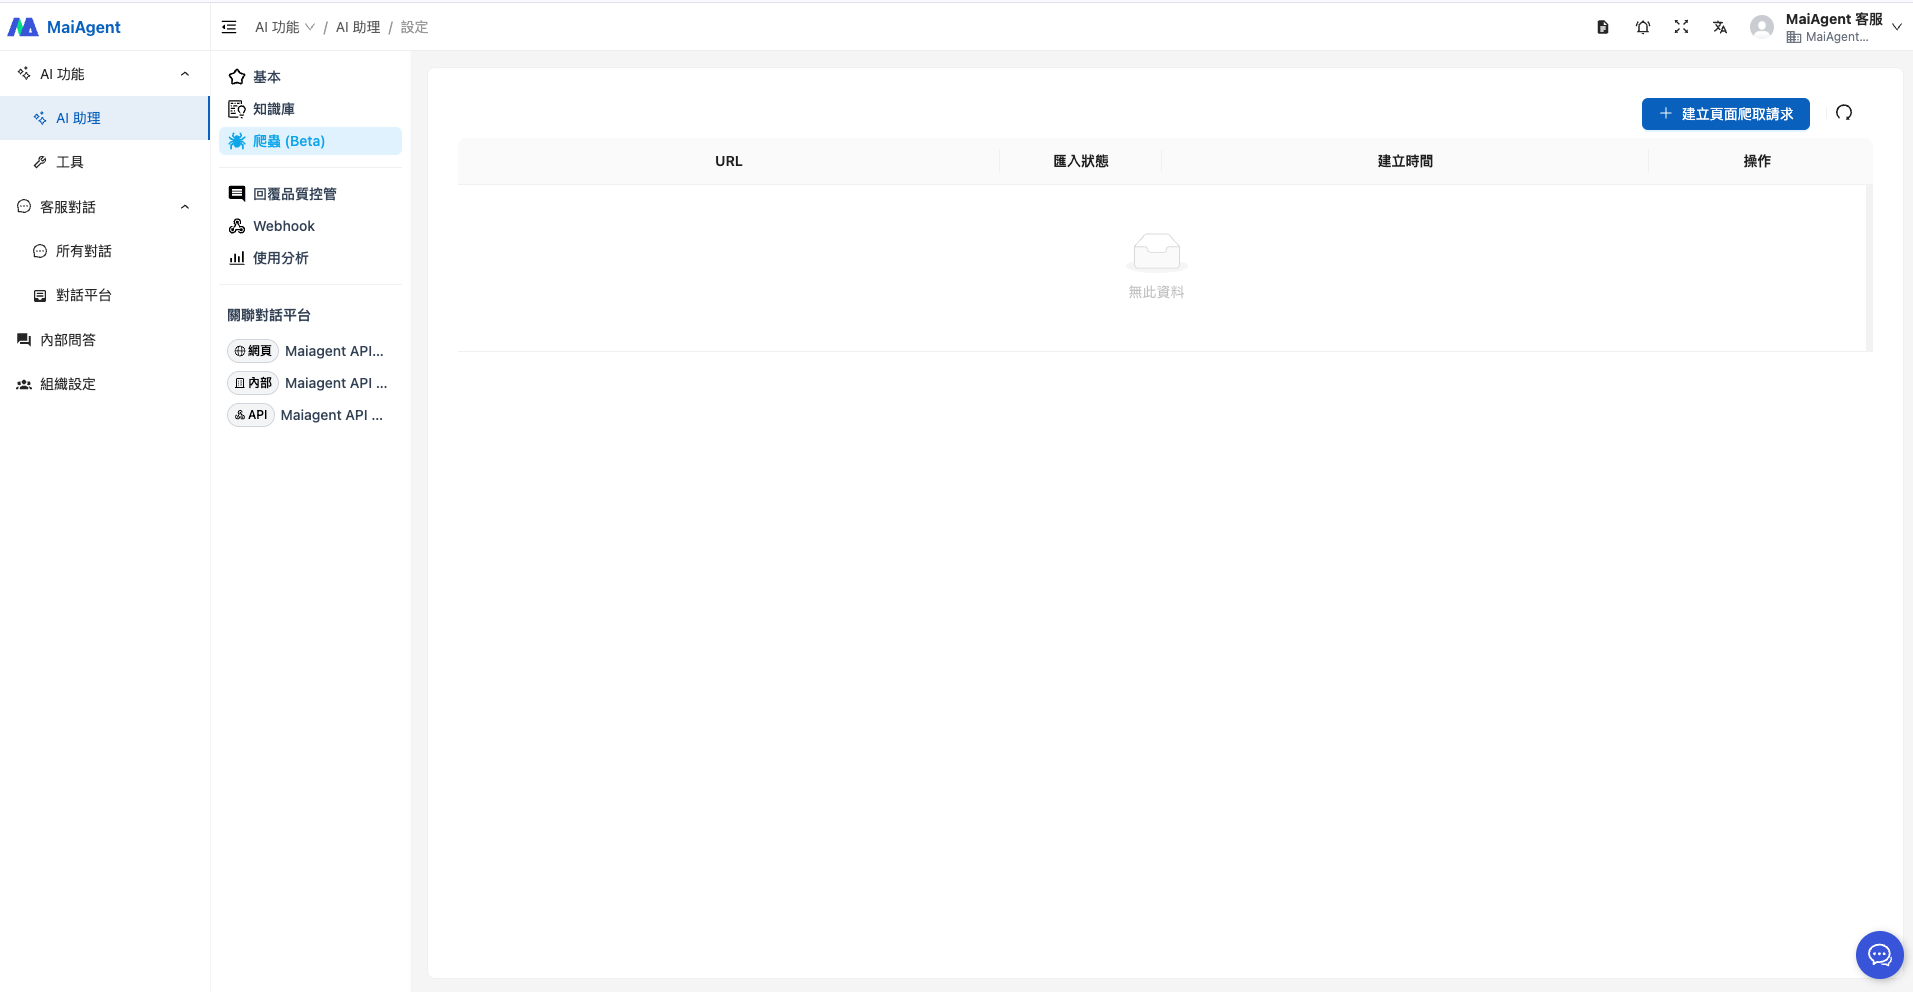Open the AI 功能 breadcrumb dropdown

tap(284, 27)
